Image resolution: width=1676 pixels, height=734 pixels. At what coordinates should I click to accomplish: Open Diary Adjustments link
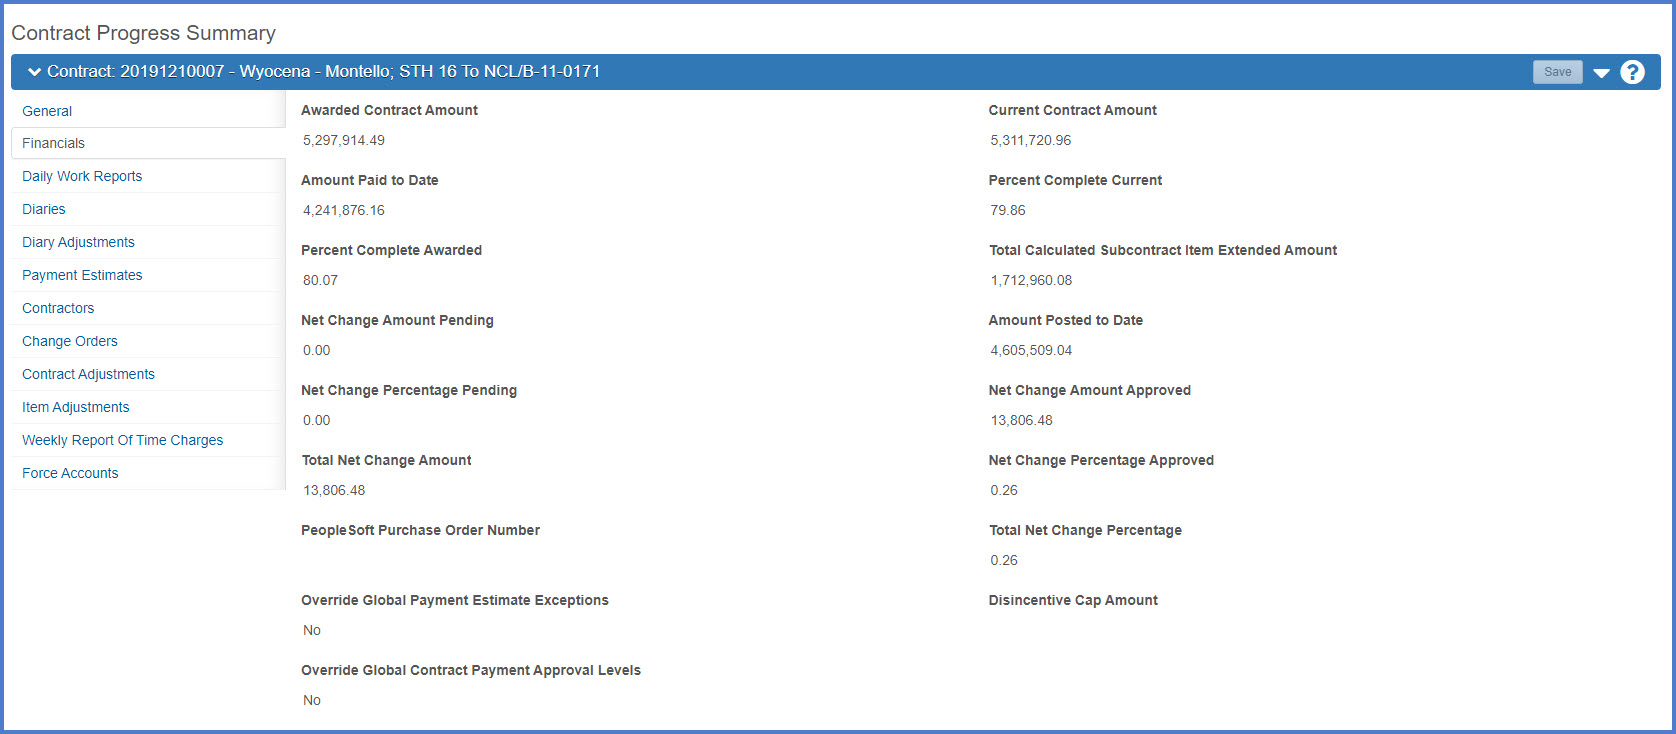click(x=78, y=242)
